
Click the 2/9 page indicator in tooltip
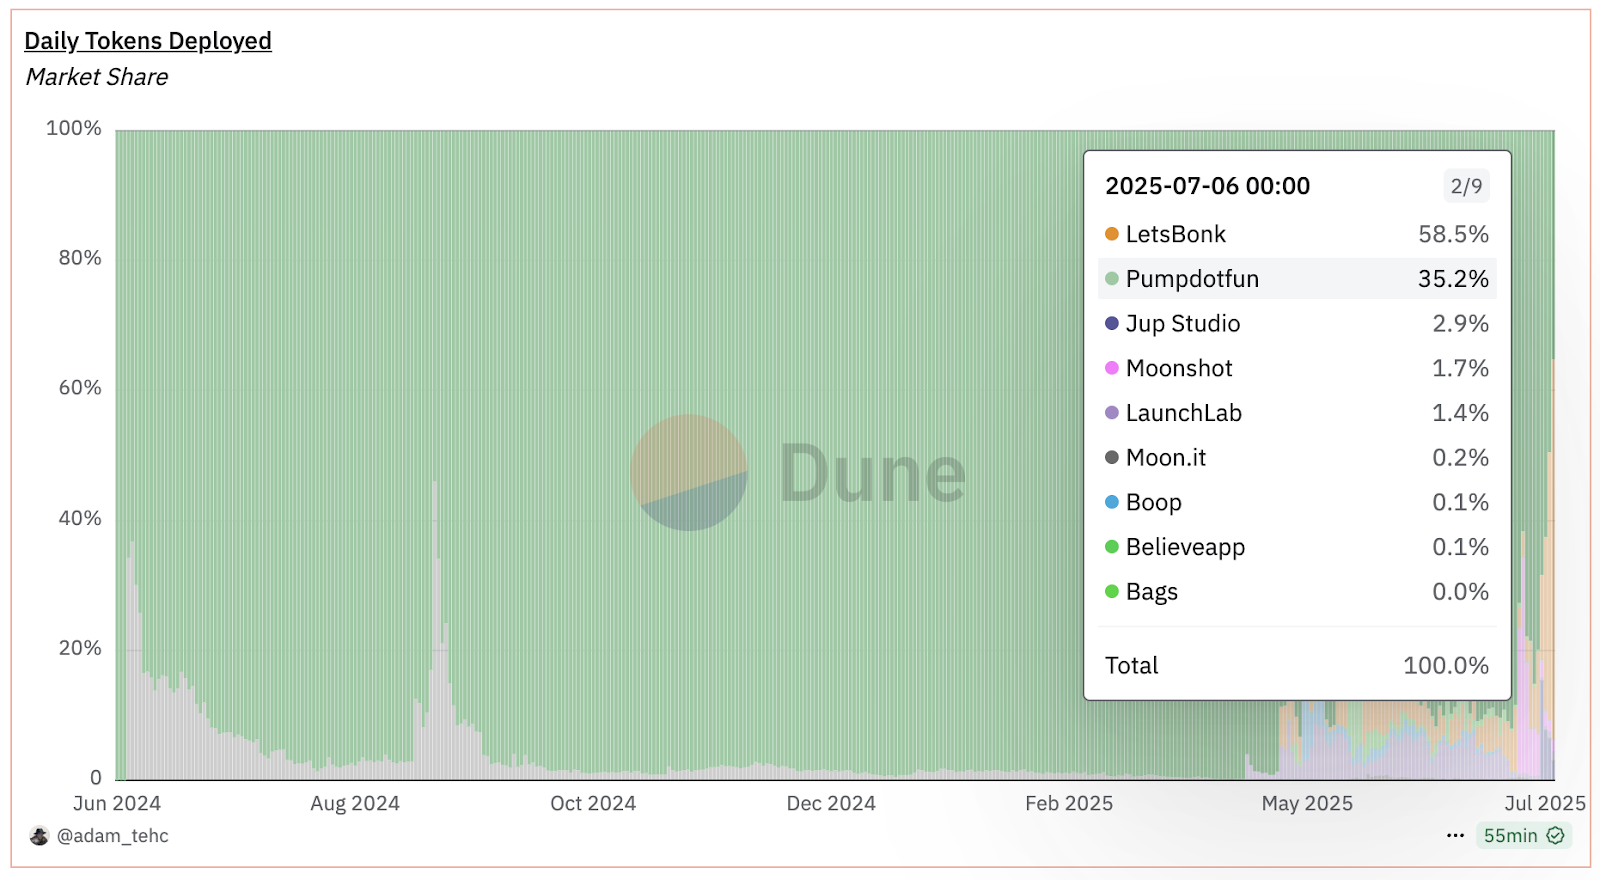1466,186
